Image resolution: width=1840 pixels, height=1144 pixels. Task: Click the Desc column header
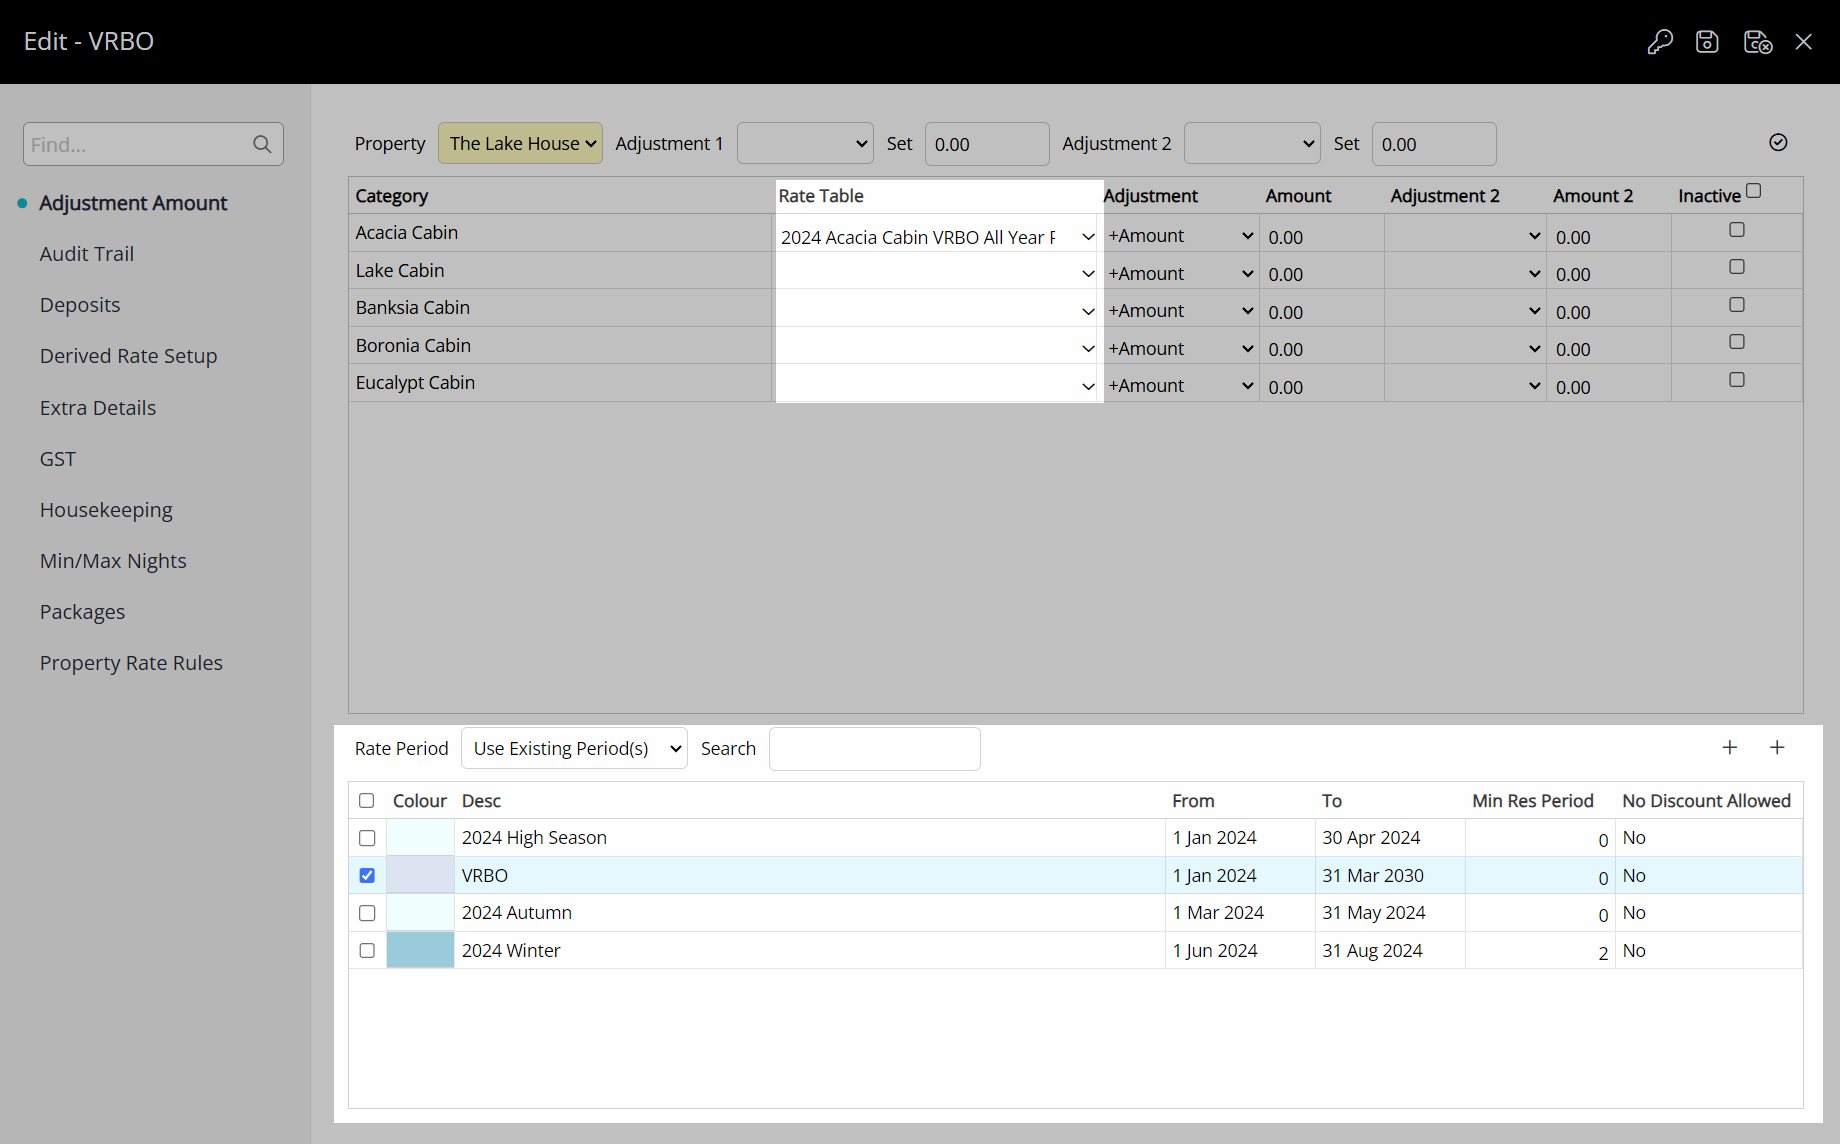(481, 801)
